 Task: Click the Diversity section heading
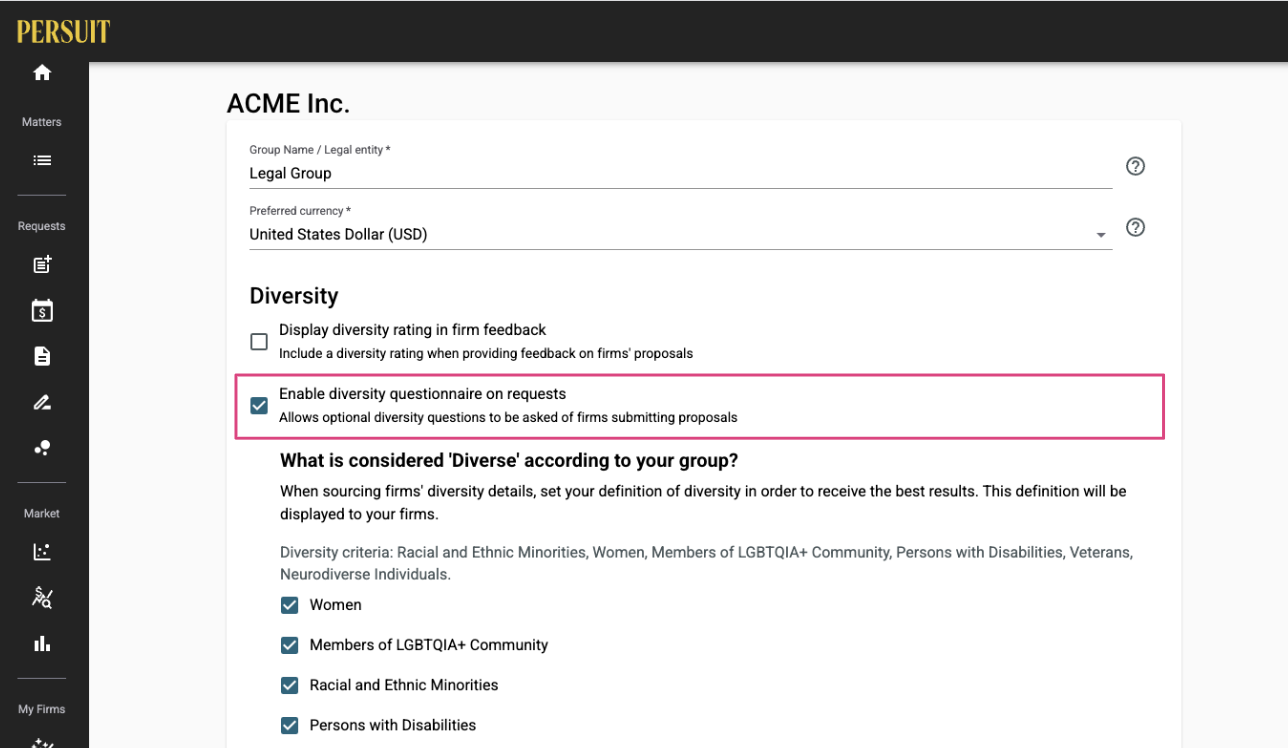pyautogui.click(x=294, y=296)
